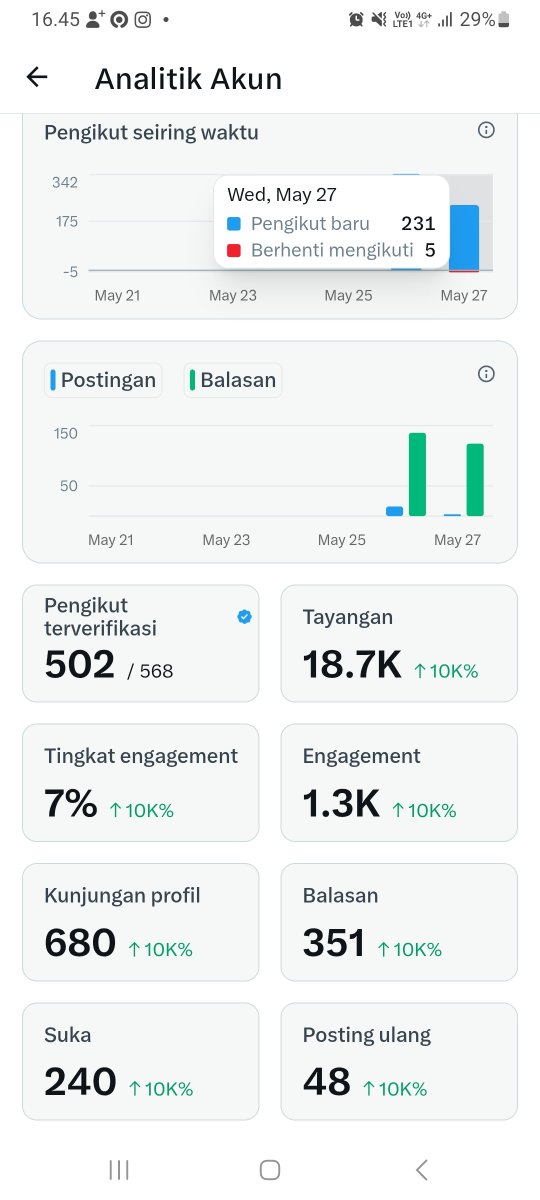The width and height of the screenshot is (540, 1200).
Task: Select the May 27 blue follower bar
Action: [464, 237]
